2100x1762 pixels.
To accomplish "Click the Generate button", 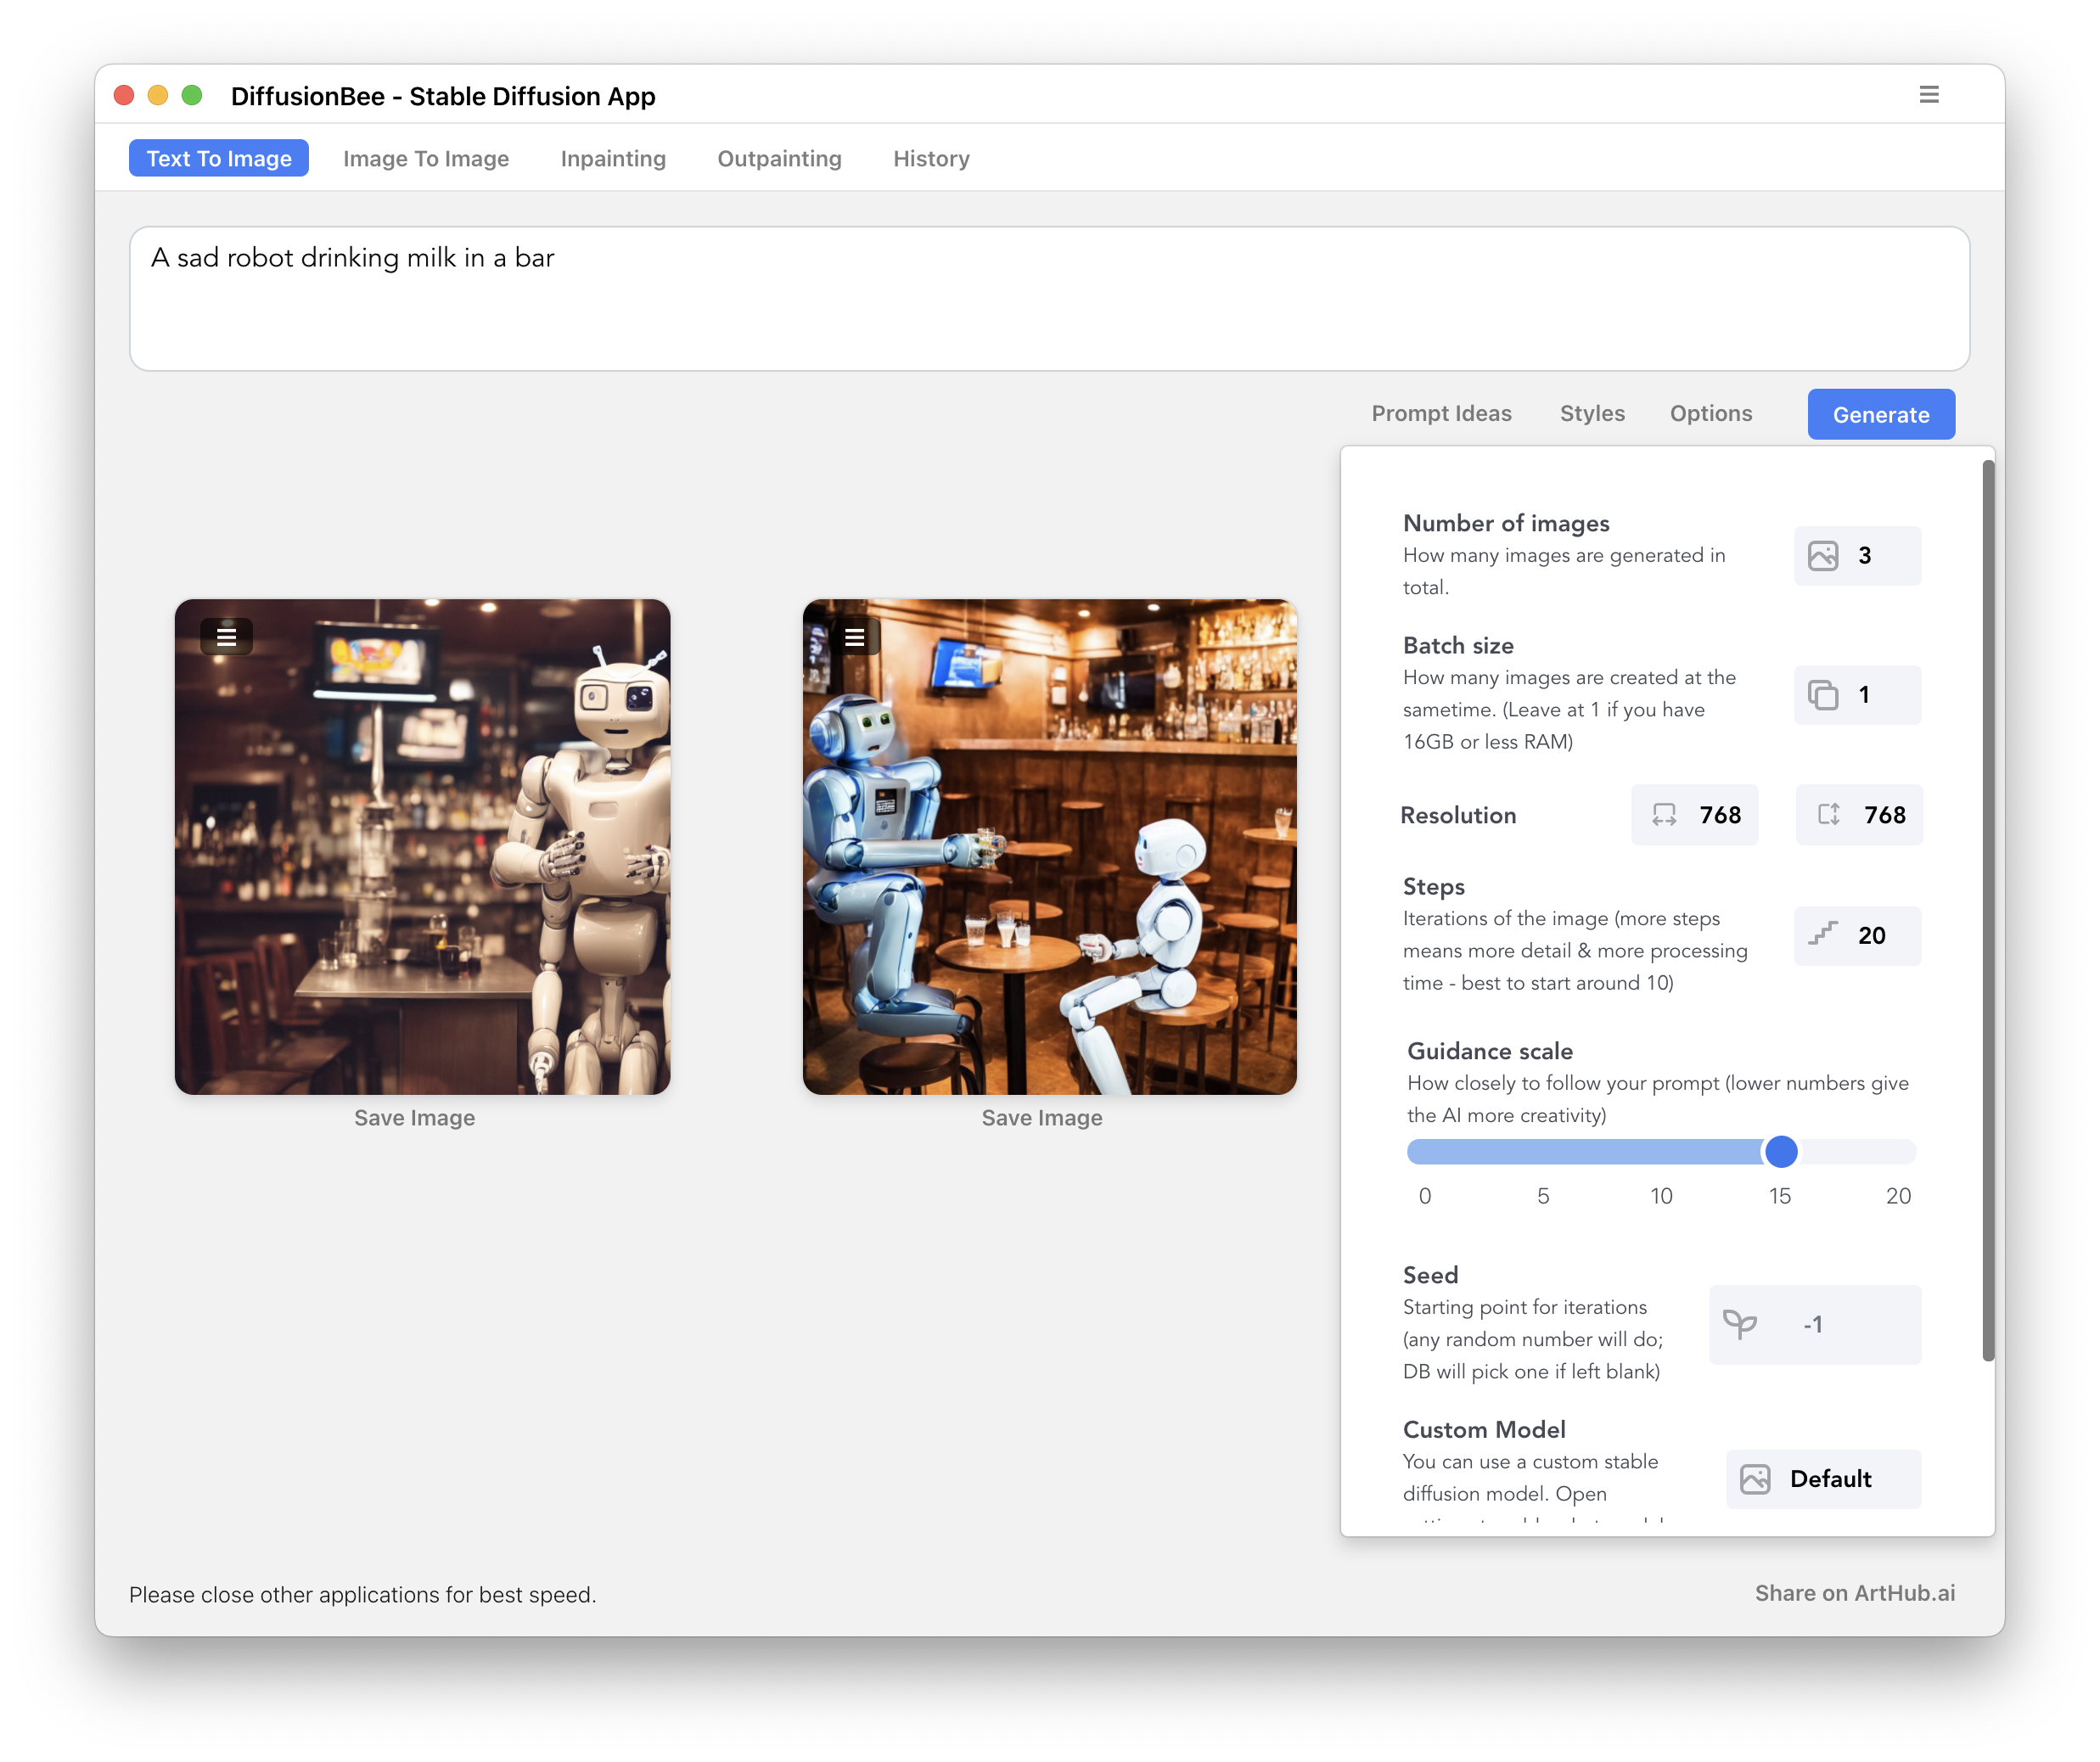I will click(x=1880, y=413).
